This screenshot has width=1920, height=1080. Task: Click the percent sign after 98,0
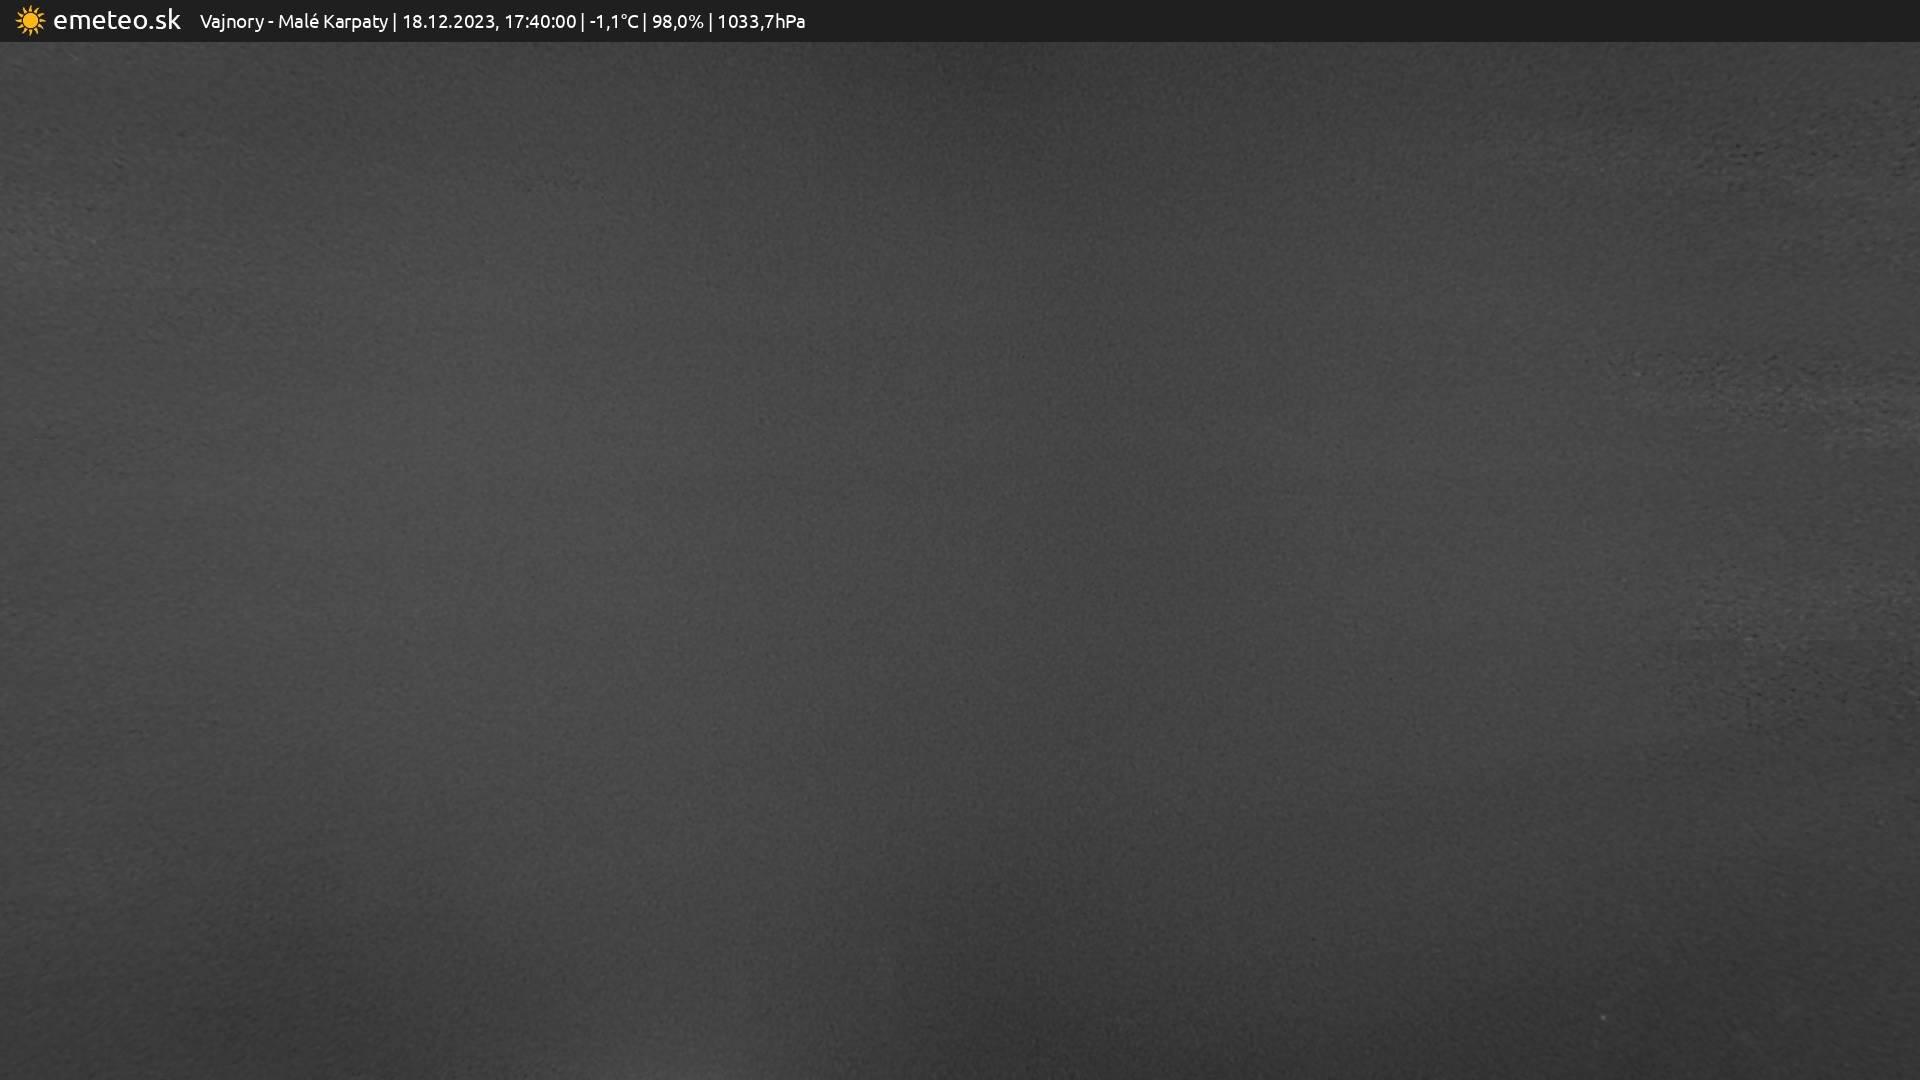point(696,21)
